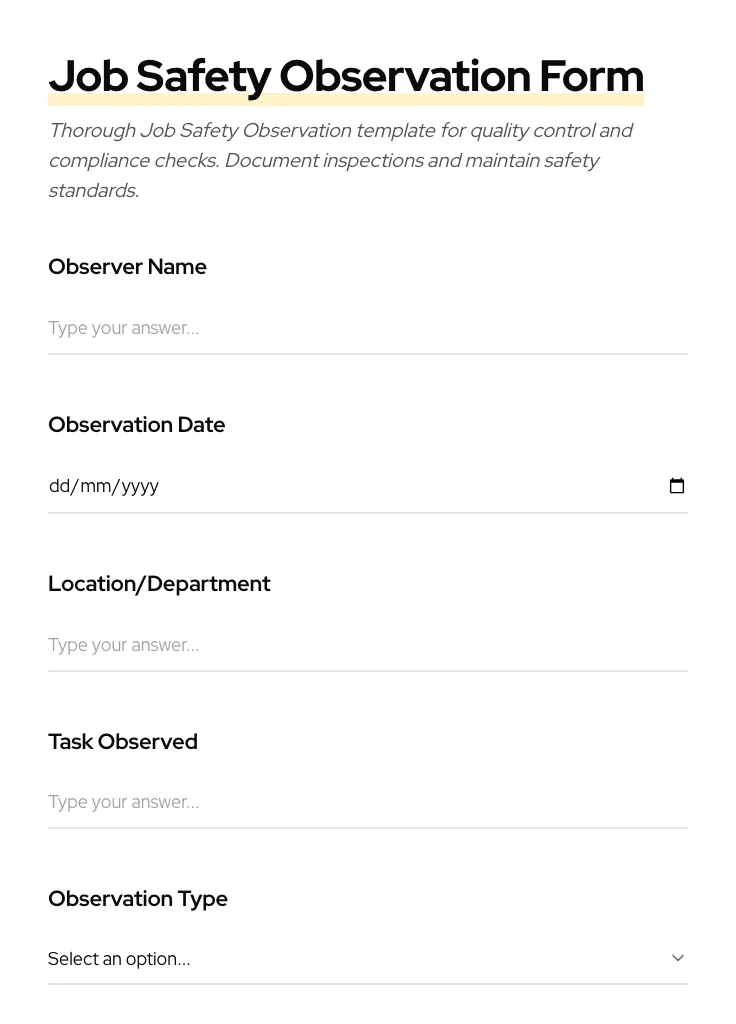Click the Job Safety Observation Form title
736x1024 pixels.
[346, 76]
